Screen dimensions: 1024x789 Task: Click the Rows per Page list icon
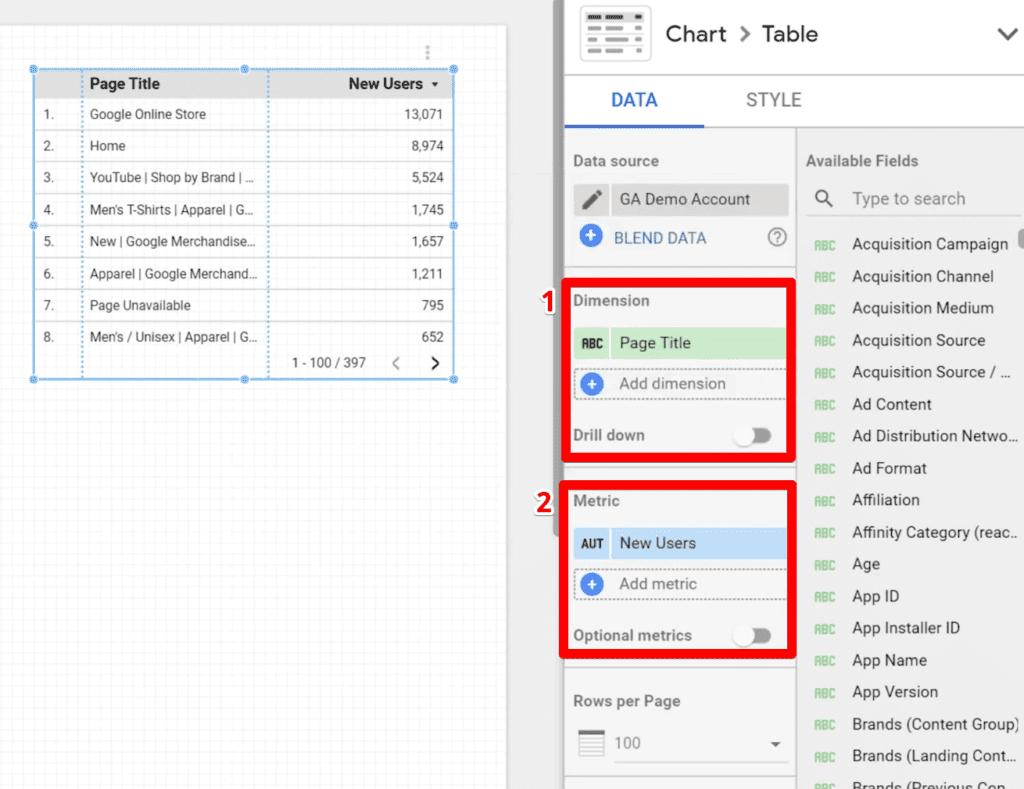tap(590, 742)
